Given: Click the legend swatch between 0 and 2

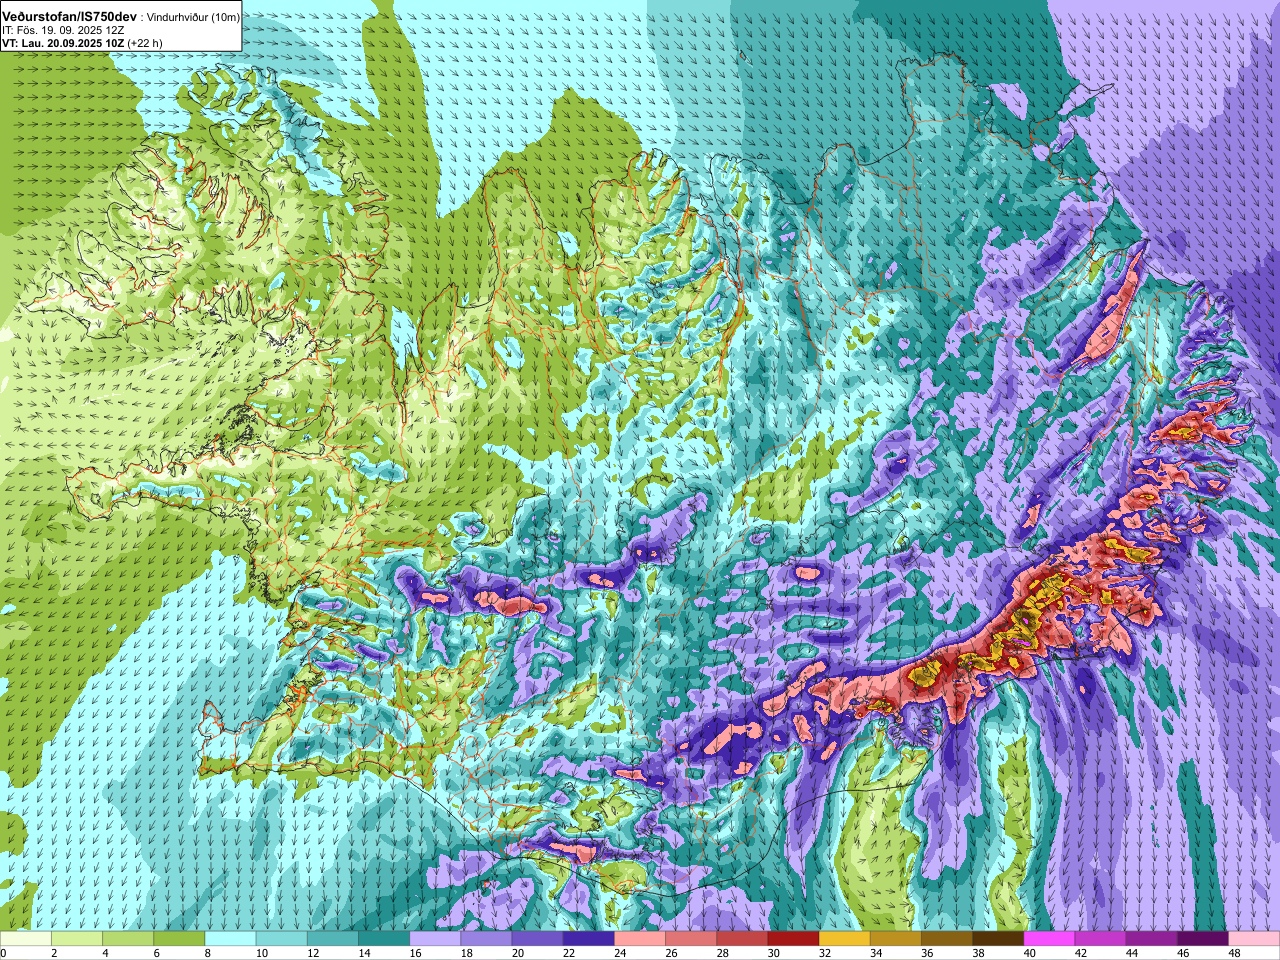Looking at the screenshot, I should click(x=26, y=939).
